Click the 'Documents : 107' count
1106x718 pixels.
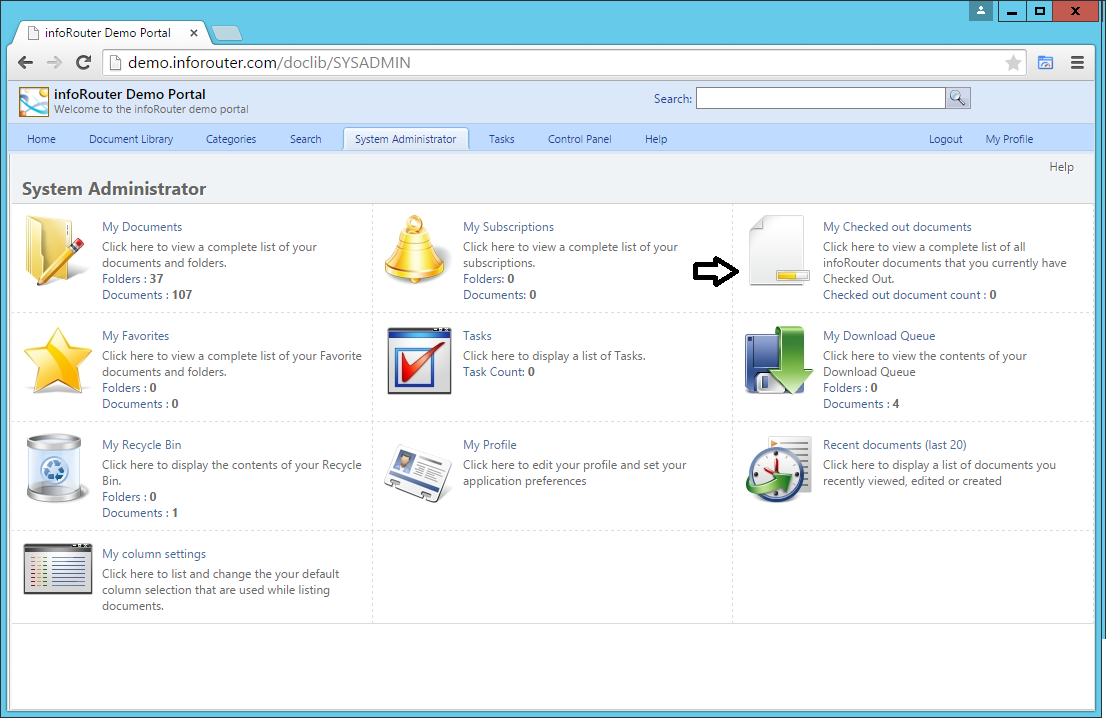[x=147, y=295]
